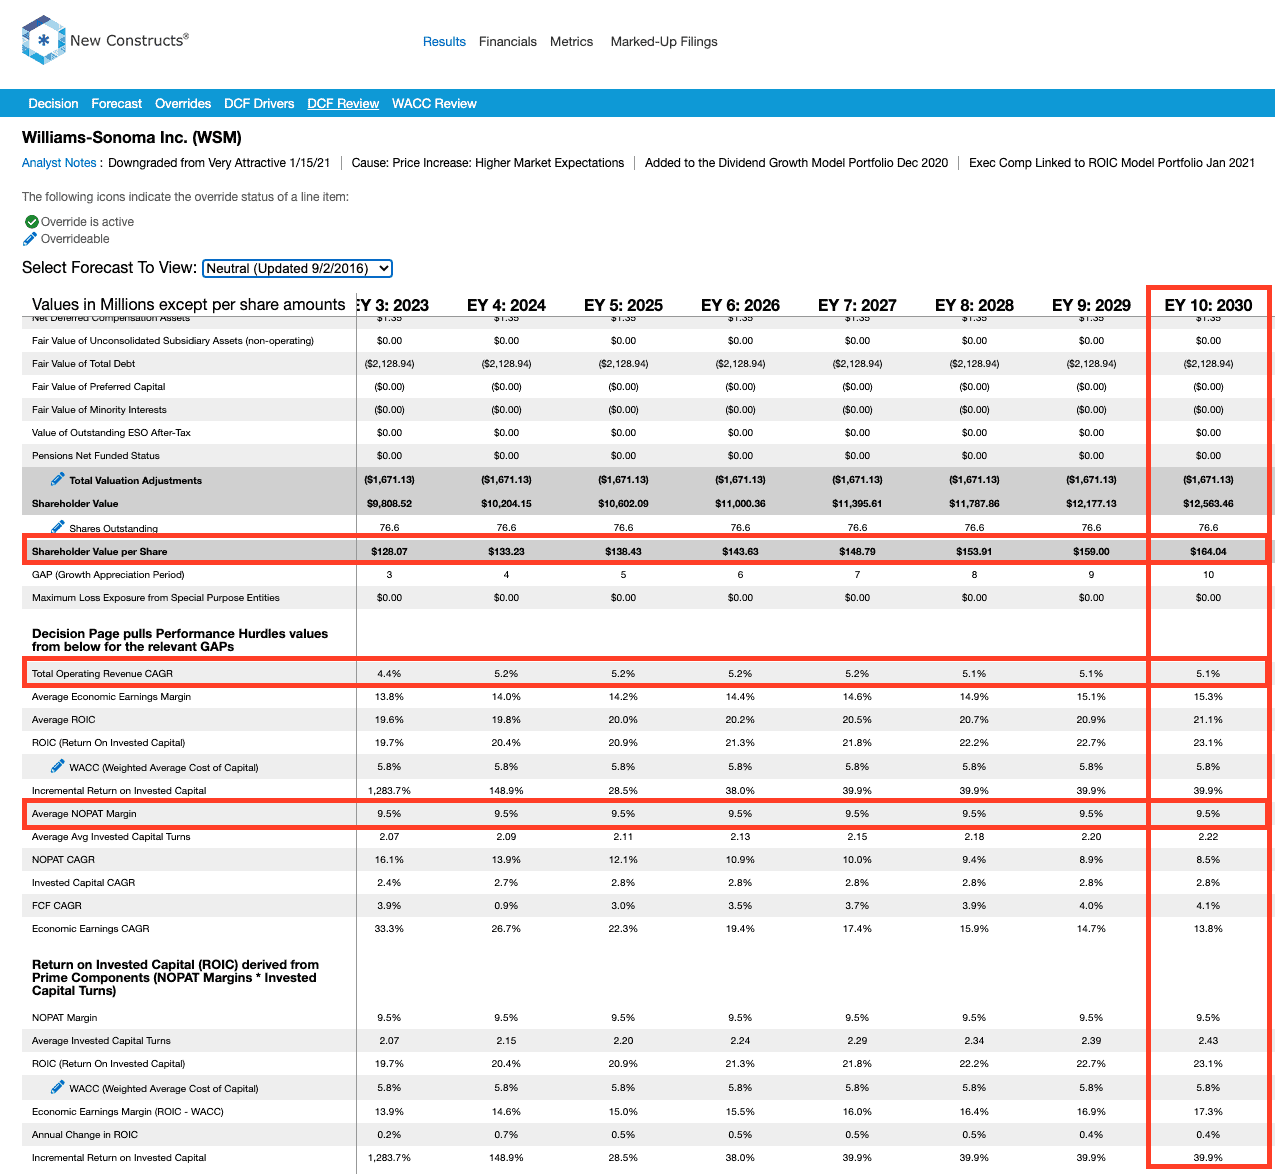This screenshot has height=1174, width=1275.
Task: Open the Results tab
Action: [x=444, y=42]
